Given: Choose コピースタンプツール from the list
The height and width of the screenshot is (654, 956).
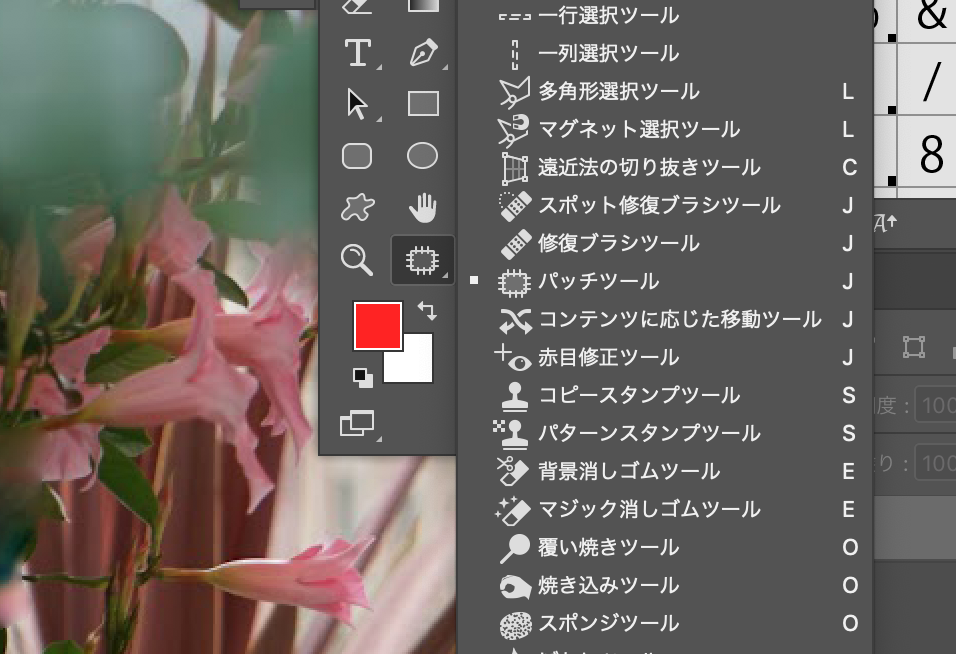Looking at the screenshot, I should 639,395.
